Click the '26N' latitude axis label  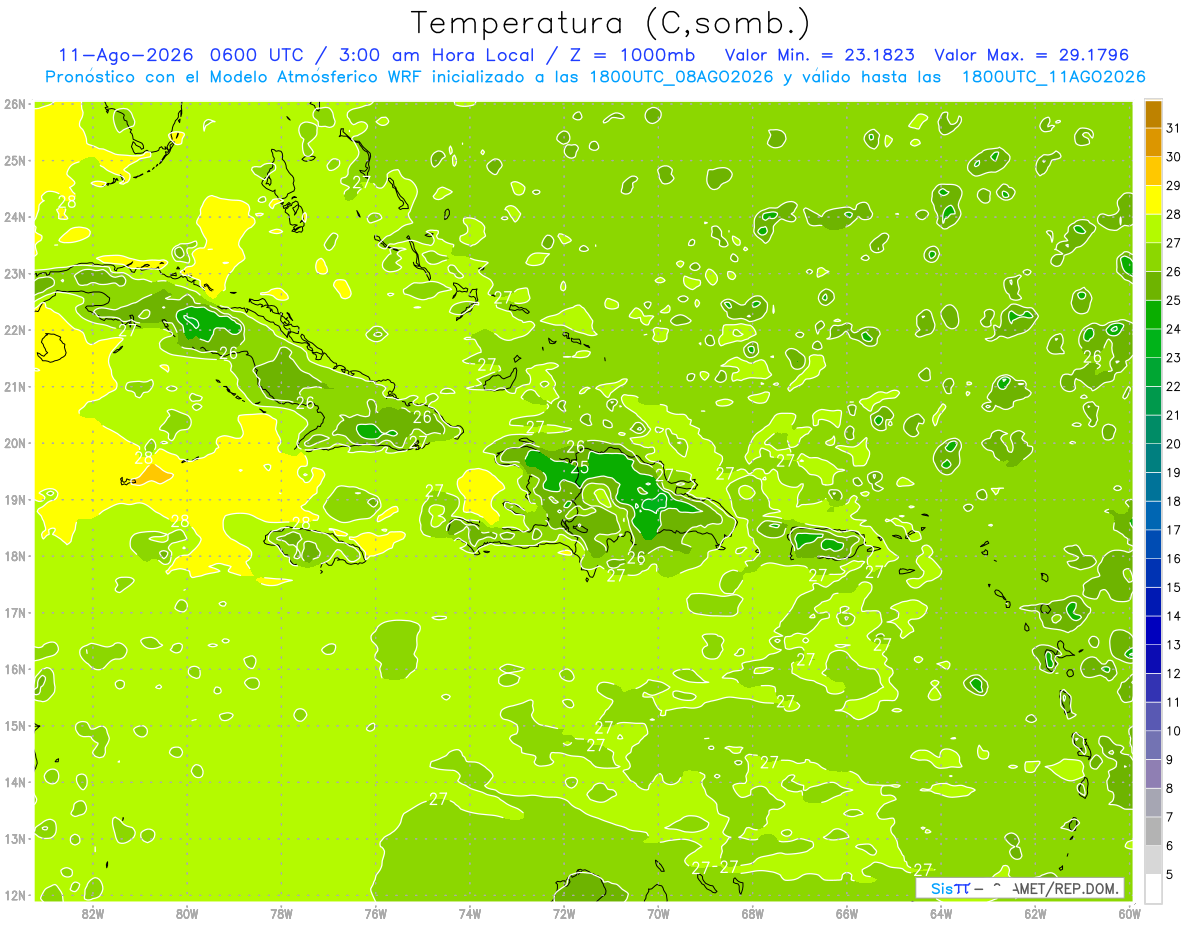pos(14,104)
